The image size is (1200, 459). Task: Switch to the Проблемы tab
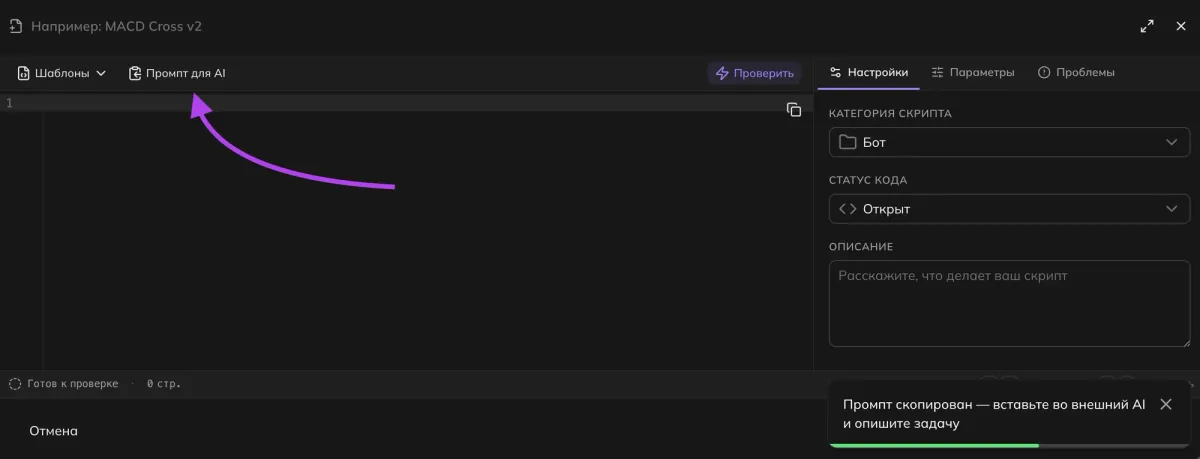[1076, 72]
